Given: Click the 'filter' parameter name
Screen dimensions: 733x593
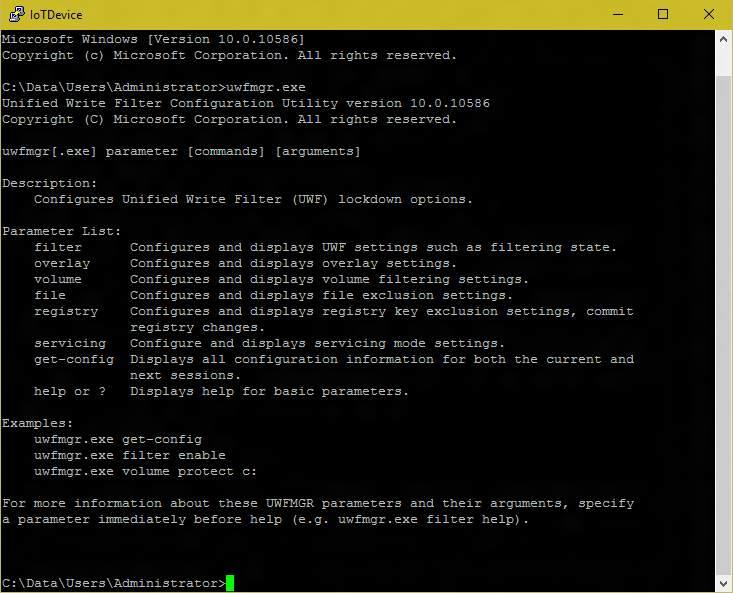Looking at the screenshot, I should tap(58, 247).
